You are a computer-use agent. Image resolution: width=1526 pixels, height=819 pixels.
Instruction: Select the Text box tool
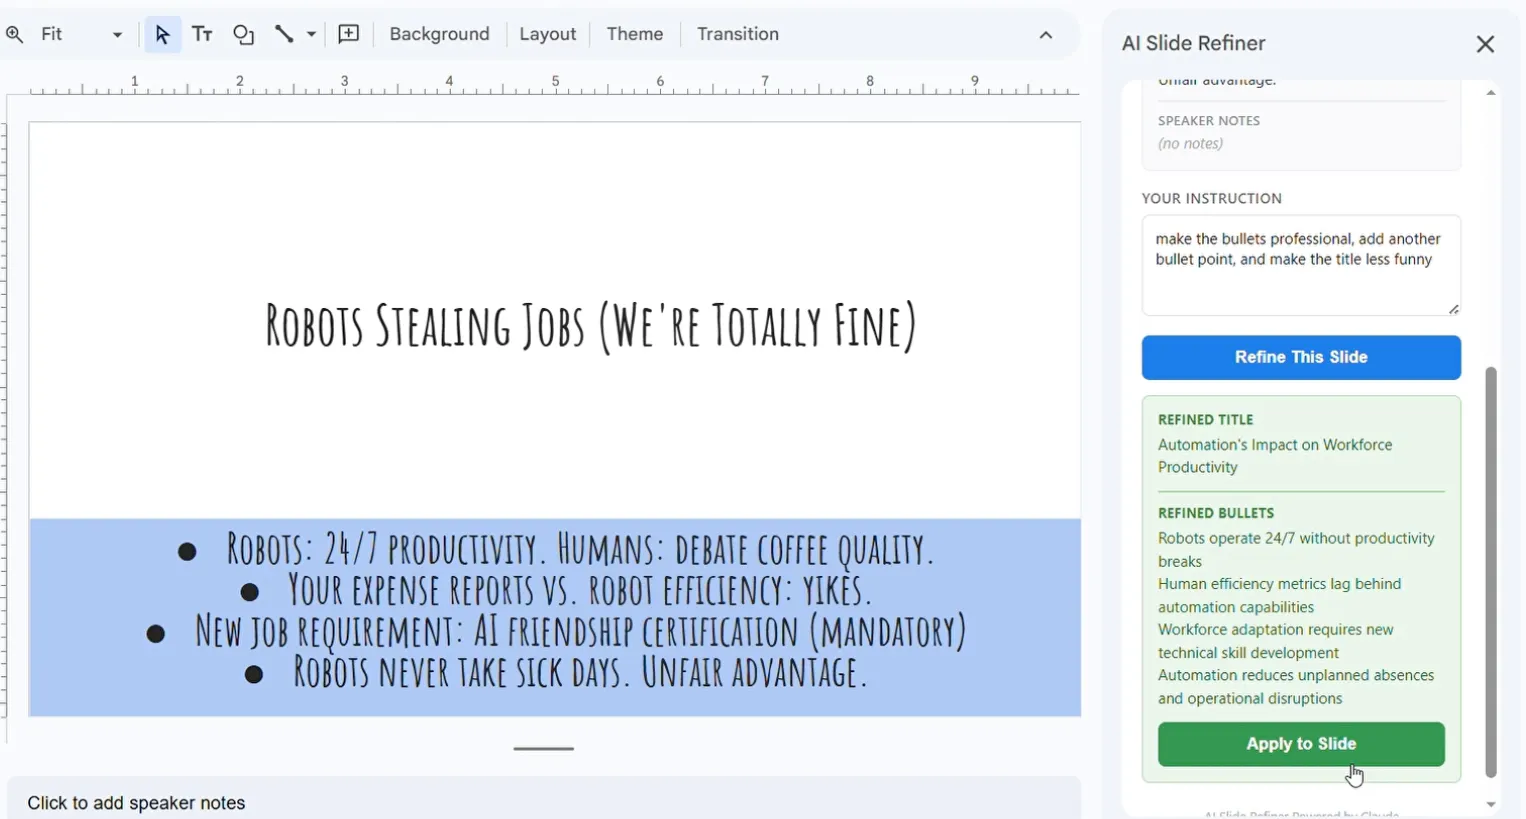coord(203,35)
